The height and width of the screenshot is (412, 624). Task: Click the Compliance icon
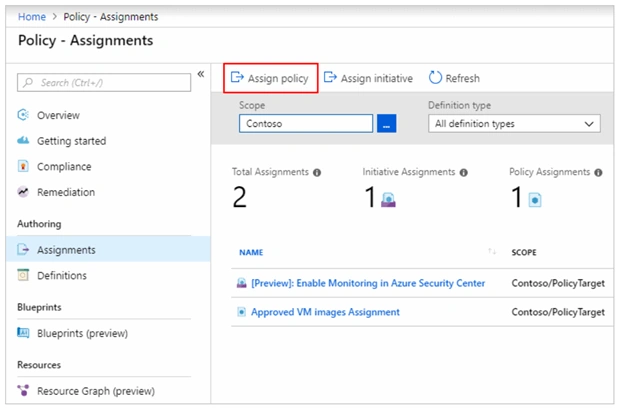pos(23,166)
